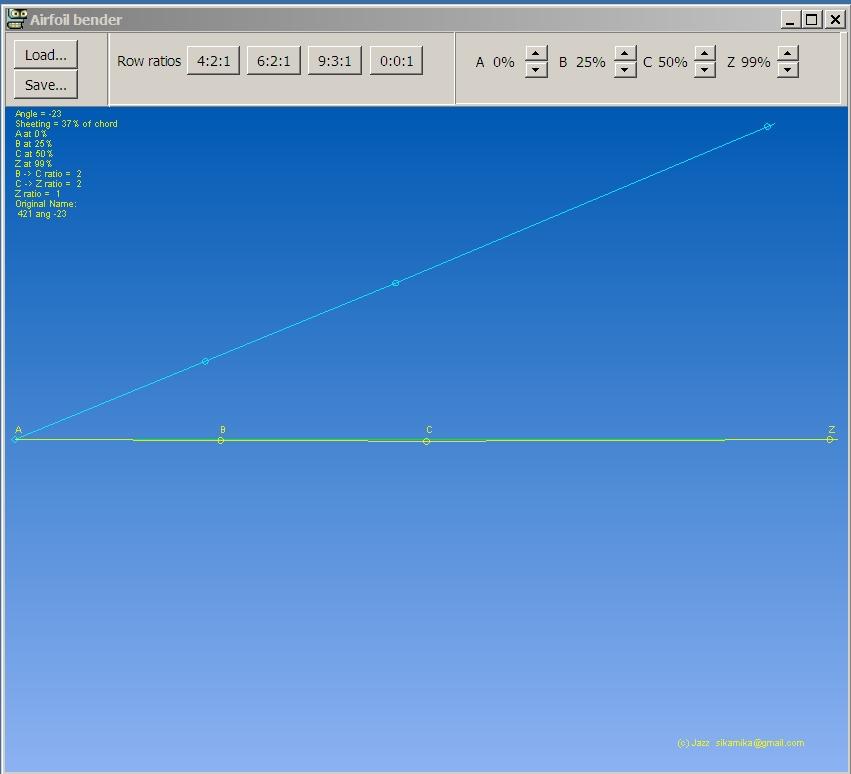Lower the C percentage with down arrow
This screenshot has height=774, width=851.
(705, 70)
